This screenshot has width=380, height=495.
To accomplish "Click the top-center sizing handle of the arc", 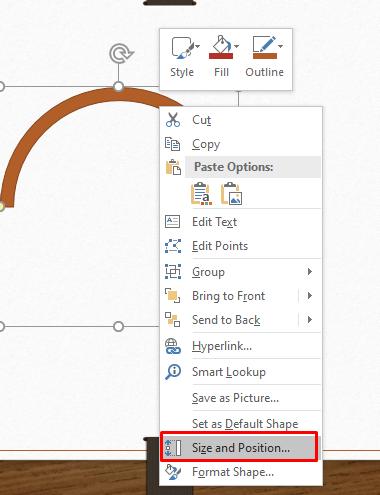I will 118,87.
